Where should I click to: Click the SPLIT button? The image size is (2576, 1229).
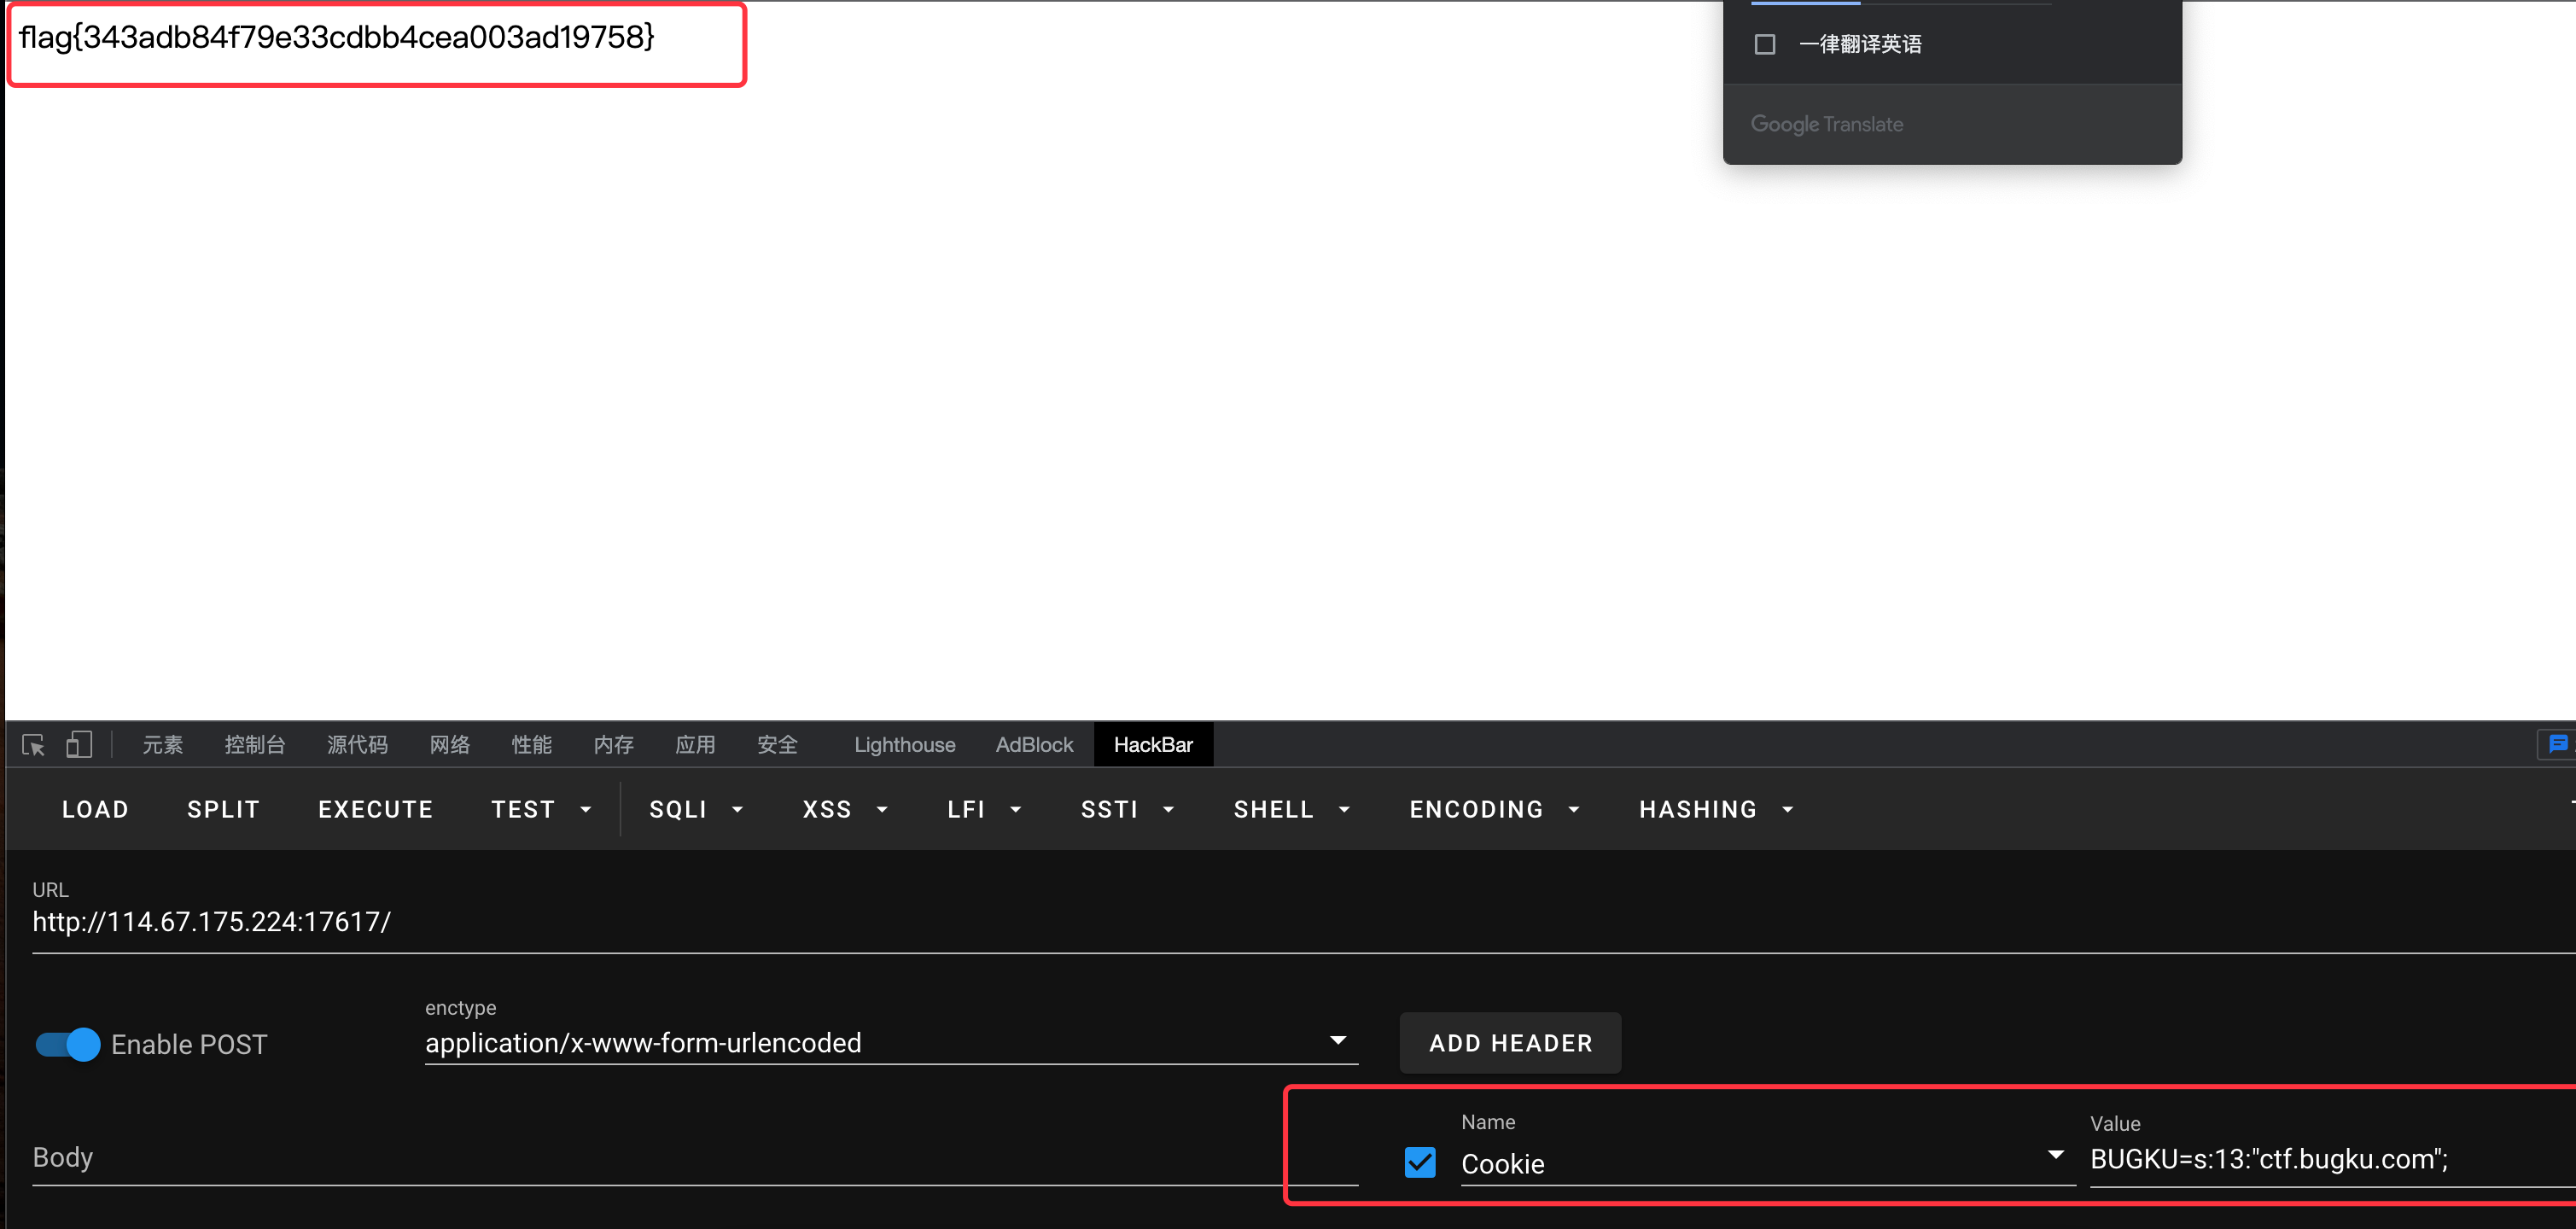[x=223, y=809]
